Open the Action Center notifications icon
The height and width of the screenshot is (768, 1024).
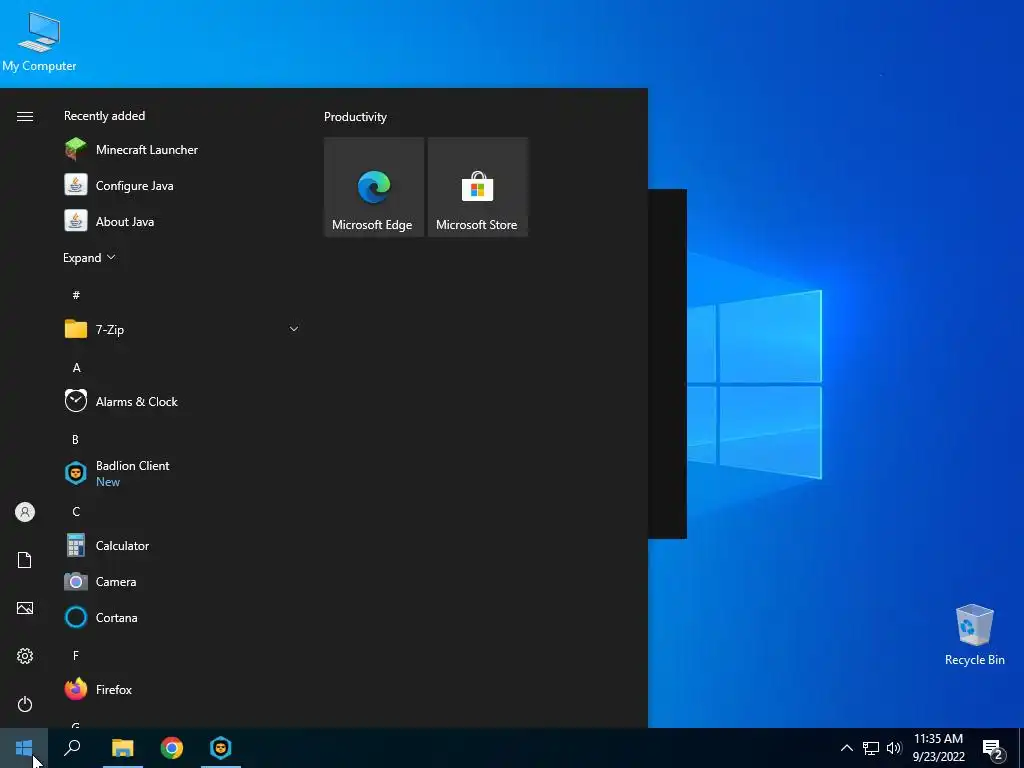pyautogui.click(x=993, y=748)
